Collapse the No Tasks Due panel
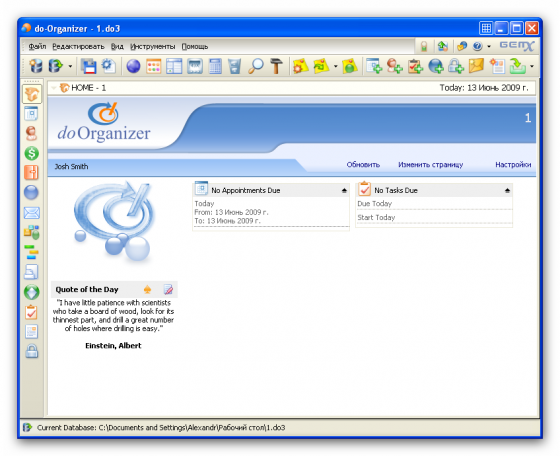 coord(508,191)
